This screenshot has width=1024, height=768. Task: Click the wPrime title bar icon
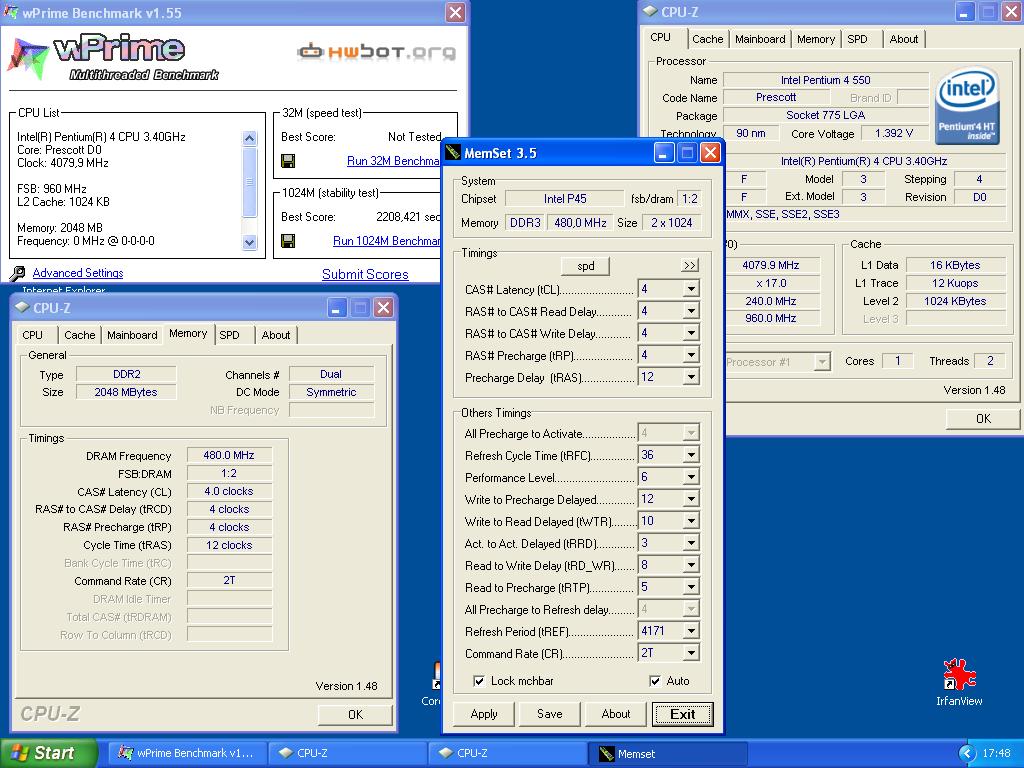[x=11, y=12]
